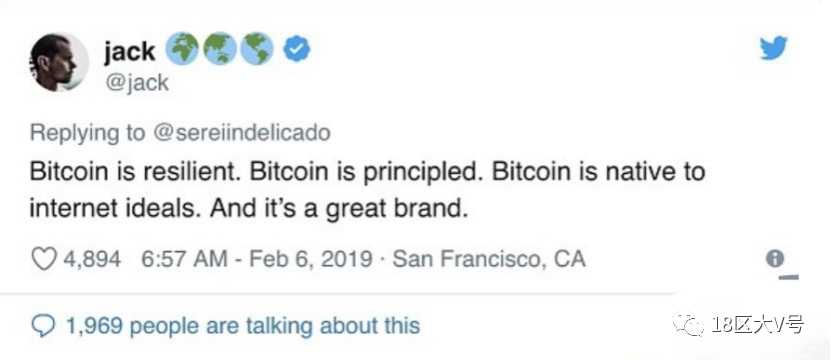
Task: Open jack's profile avatar photo
Action: [59, 62]
